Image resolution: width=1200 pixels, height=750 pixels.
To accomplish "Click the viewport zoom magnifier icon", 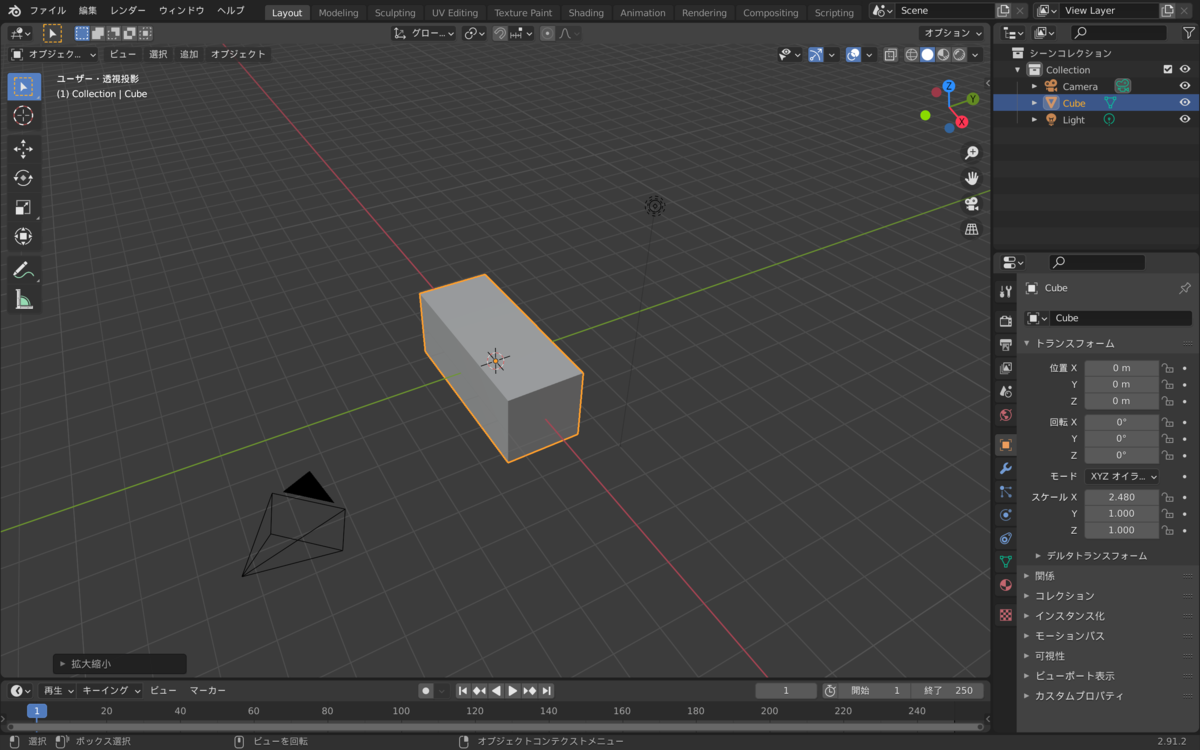I will click(971, 153).
